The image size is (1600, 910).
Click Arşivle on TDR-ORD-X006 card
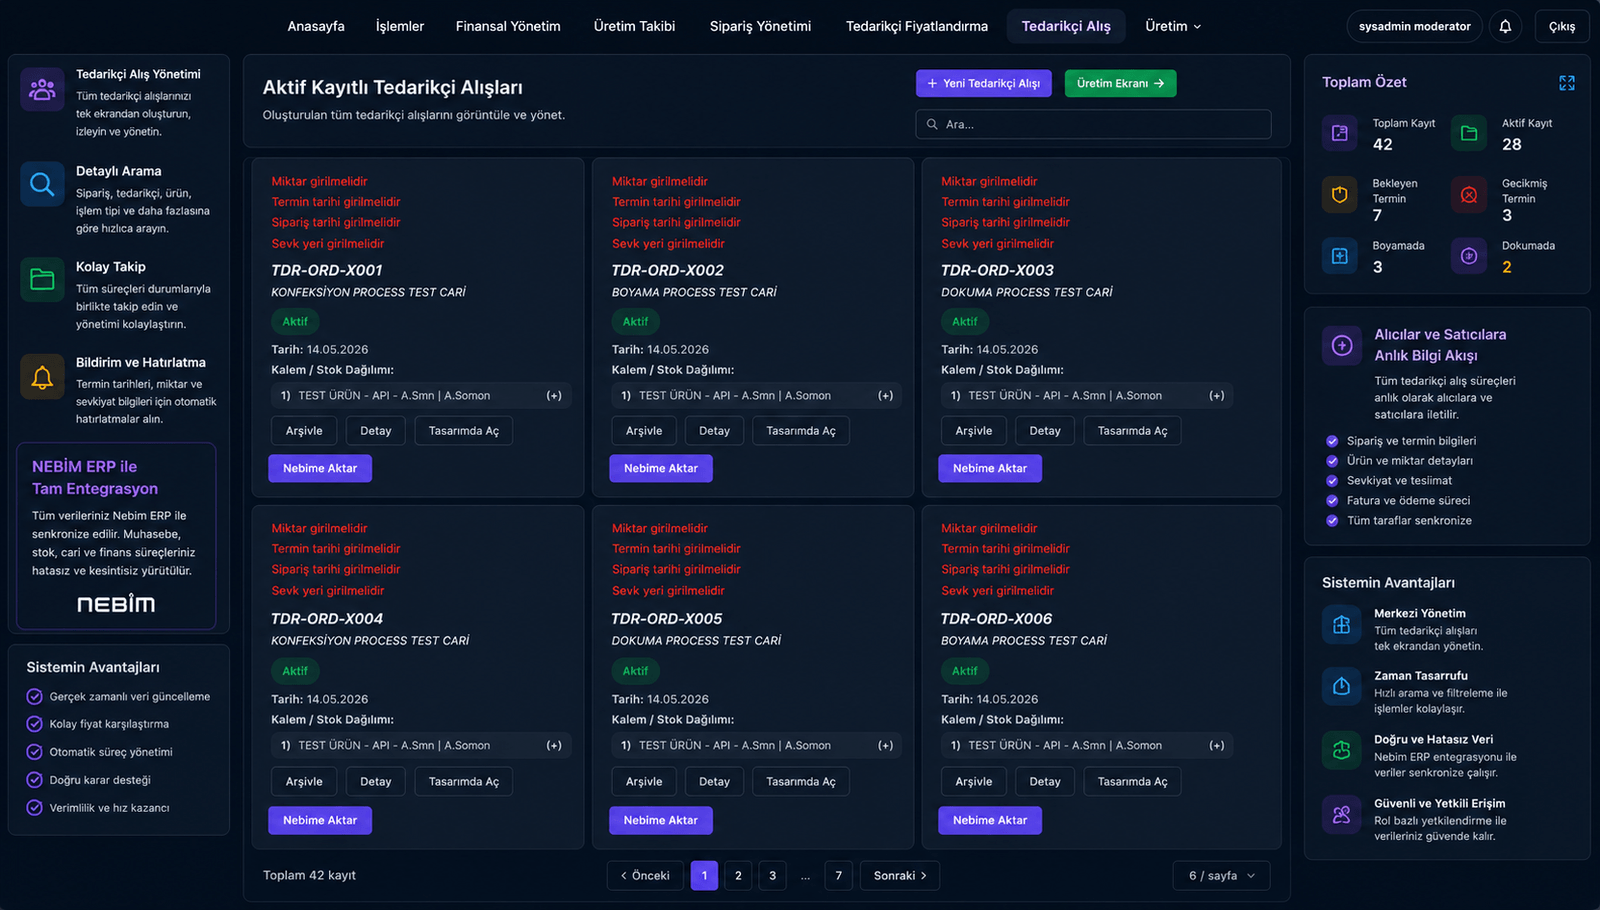[974, 782]
